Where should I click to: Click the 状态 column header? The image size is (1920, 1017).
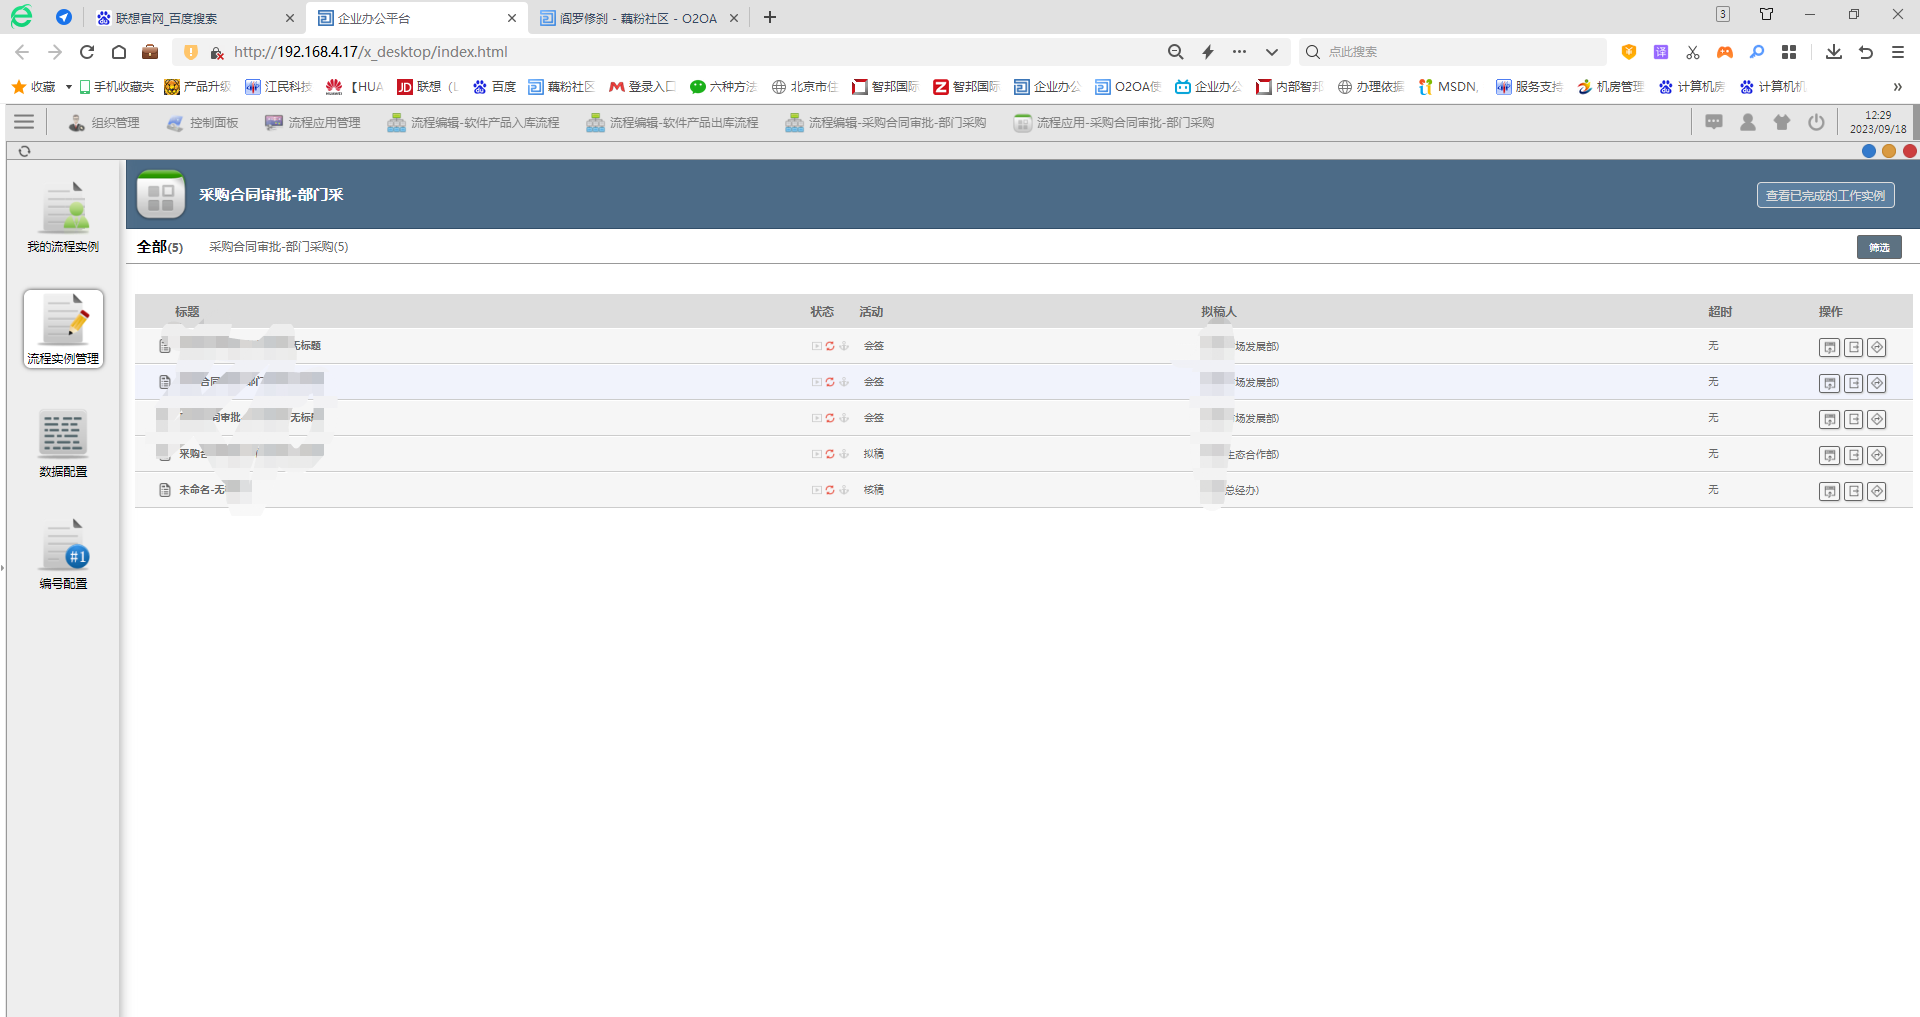point(822,312)
